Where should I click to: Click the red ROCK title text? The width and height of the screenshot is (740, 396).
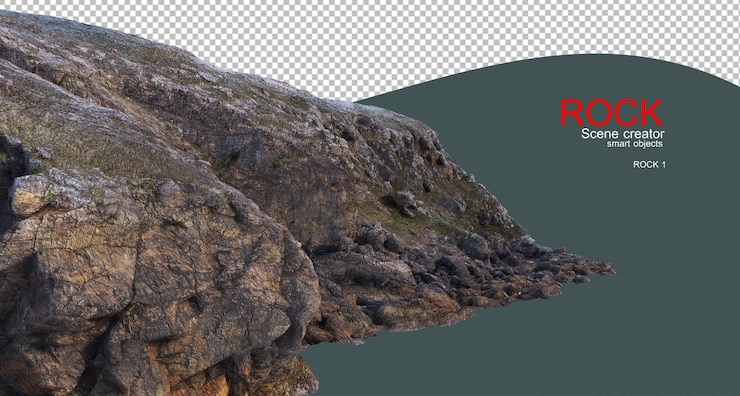pos(611,112)
